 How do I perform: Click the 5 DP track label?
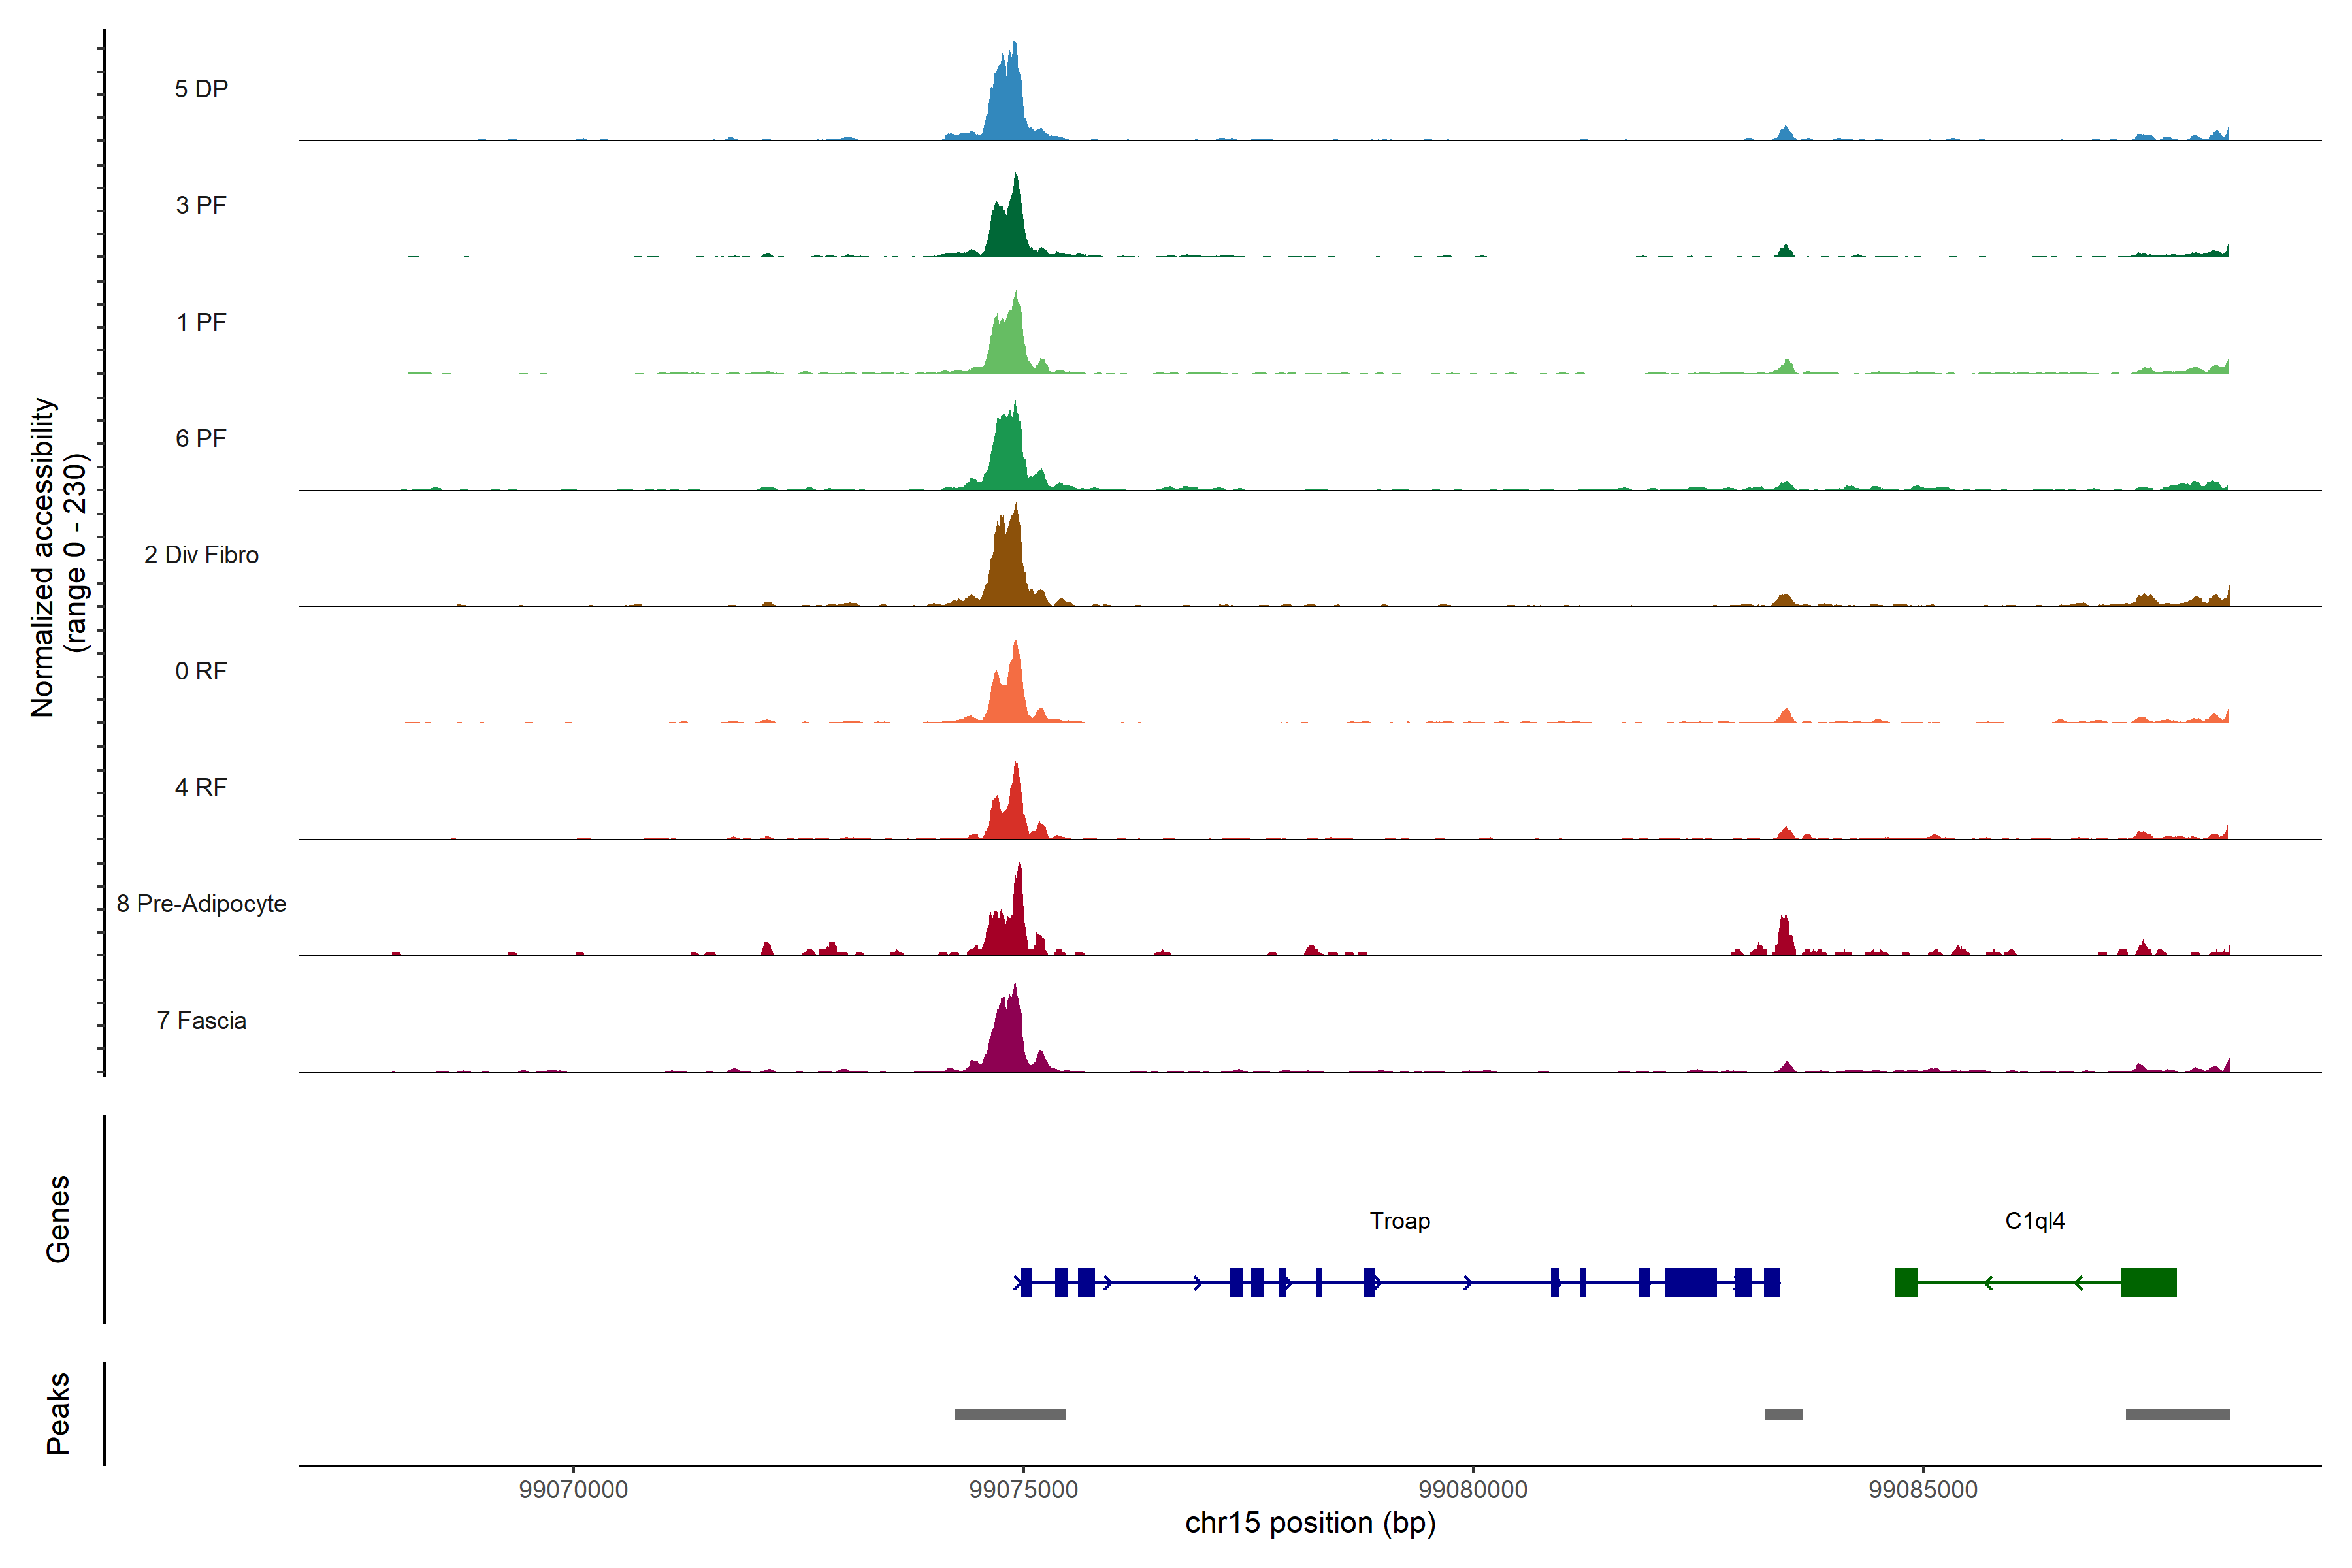201,89
